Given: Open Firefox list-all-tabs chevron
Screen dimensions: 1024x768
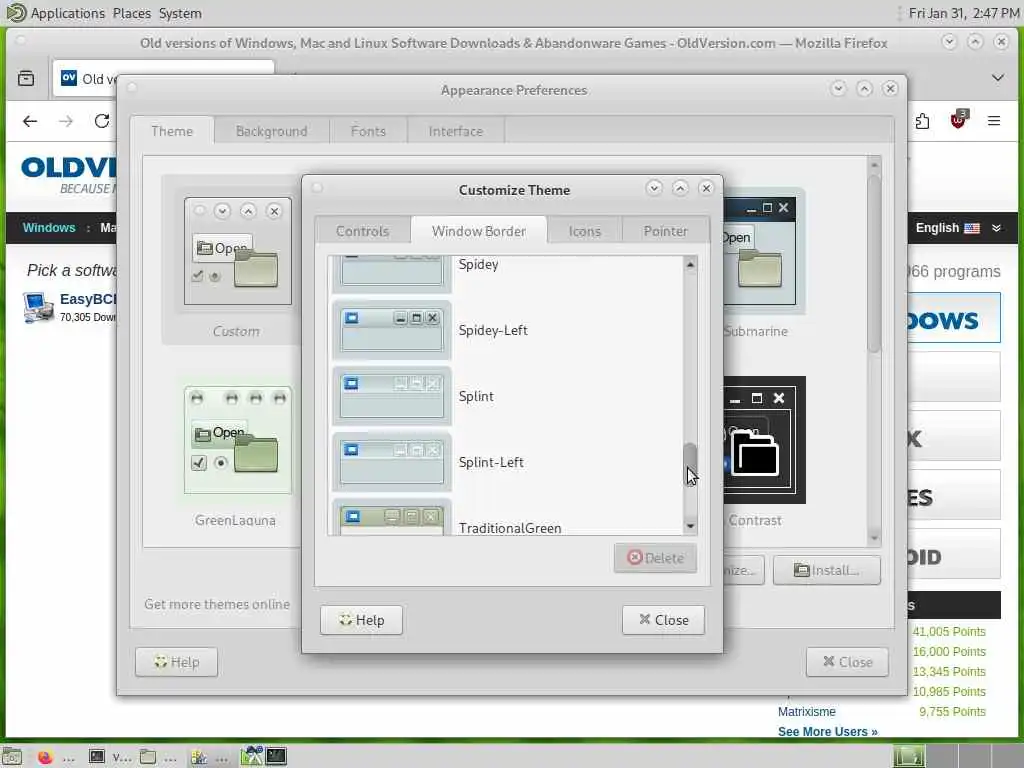Looking at the screenshot, I should [x=998, y=78].
